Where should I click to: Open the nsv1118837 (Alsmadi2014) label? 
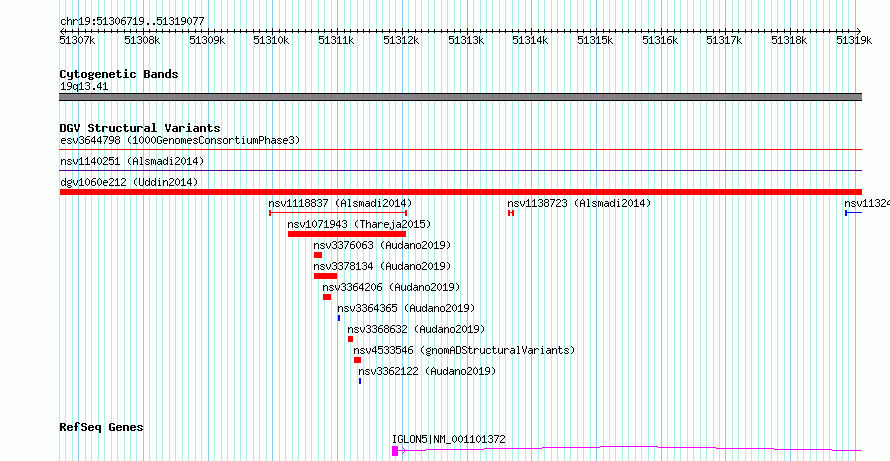pyautogui.click(x=340, y=203)
